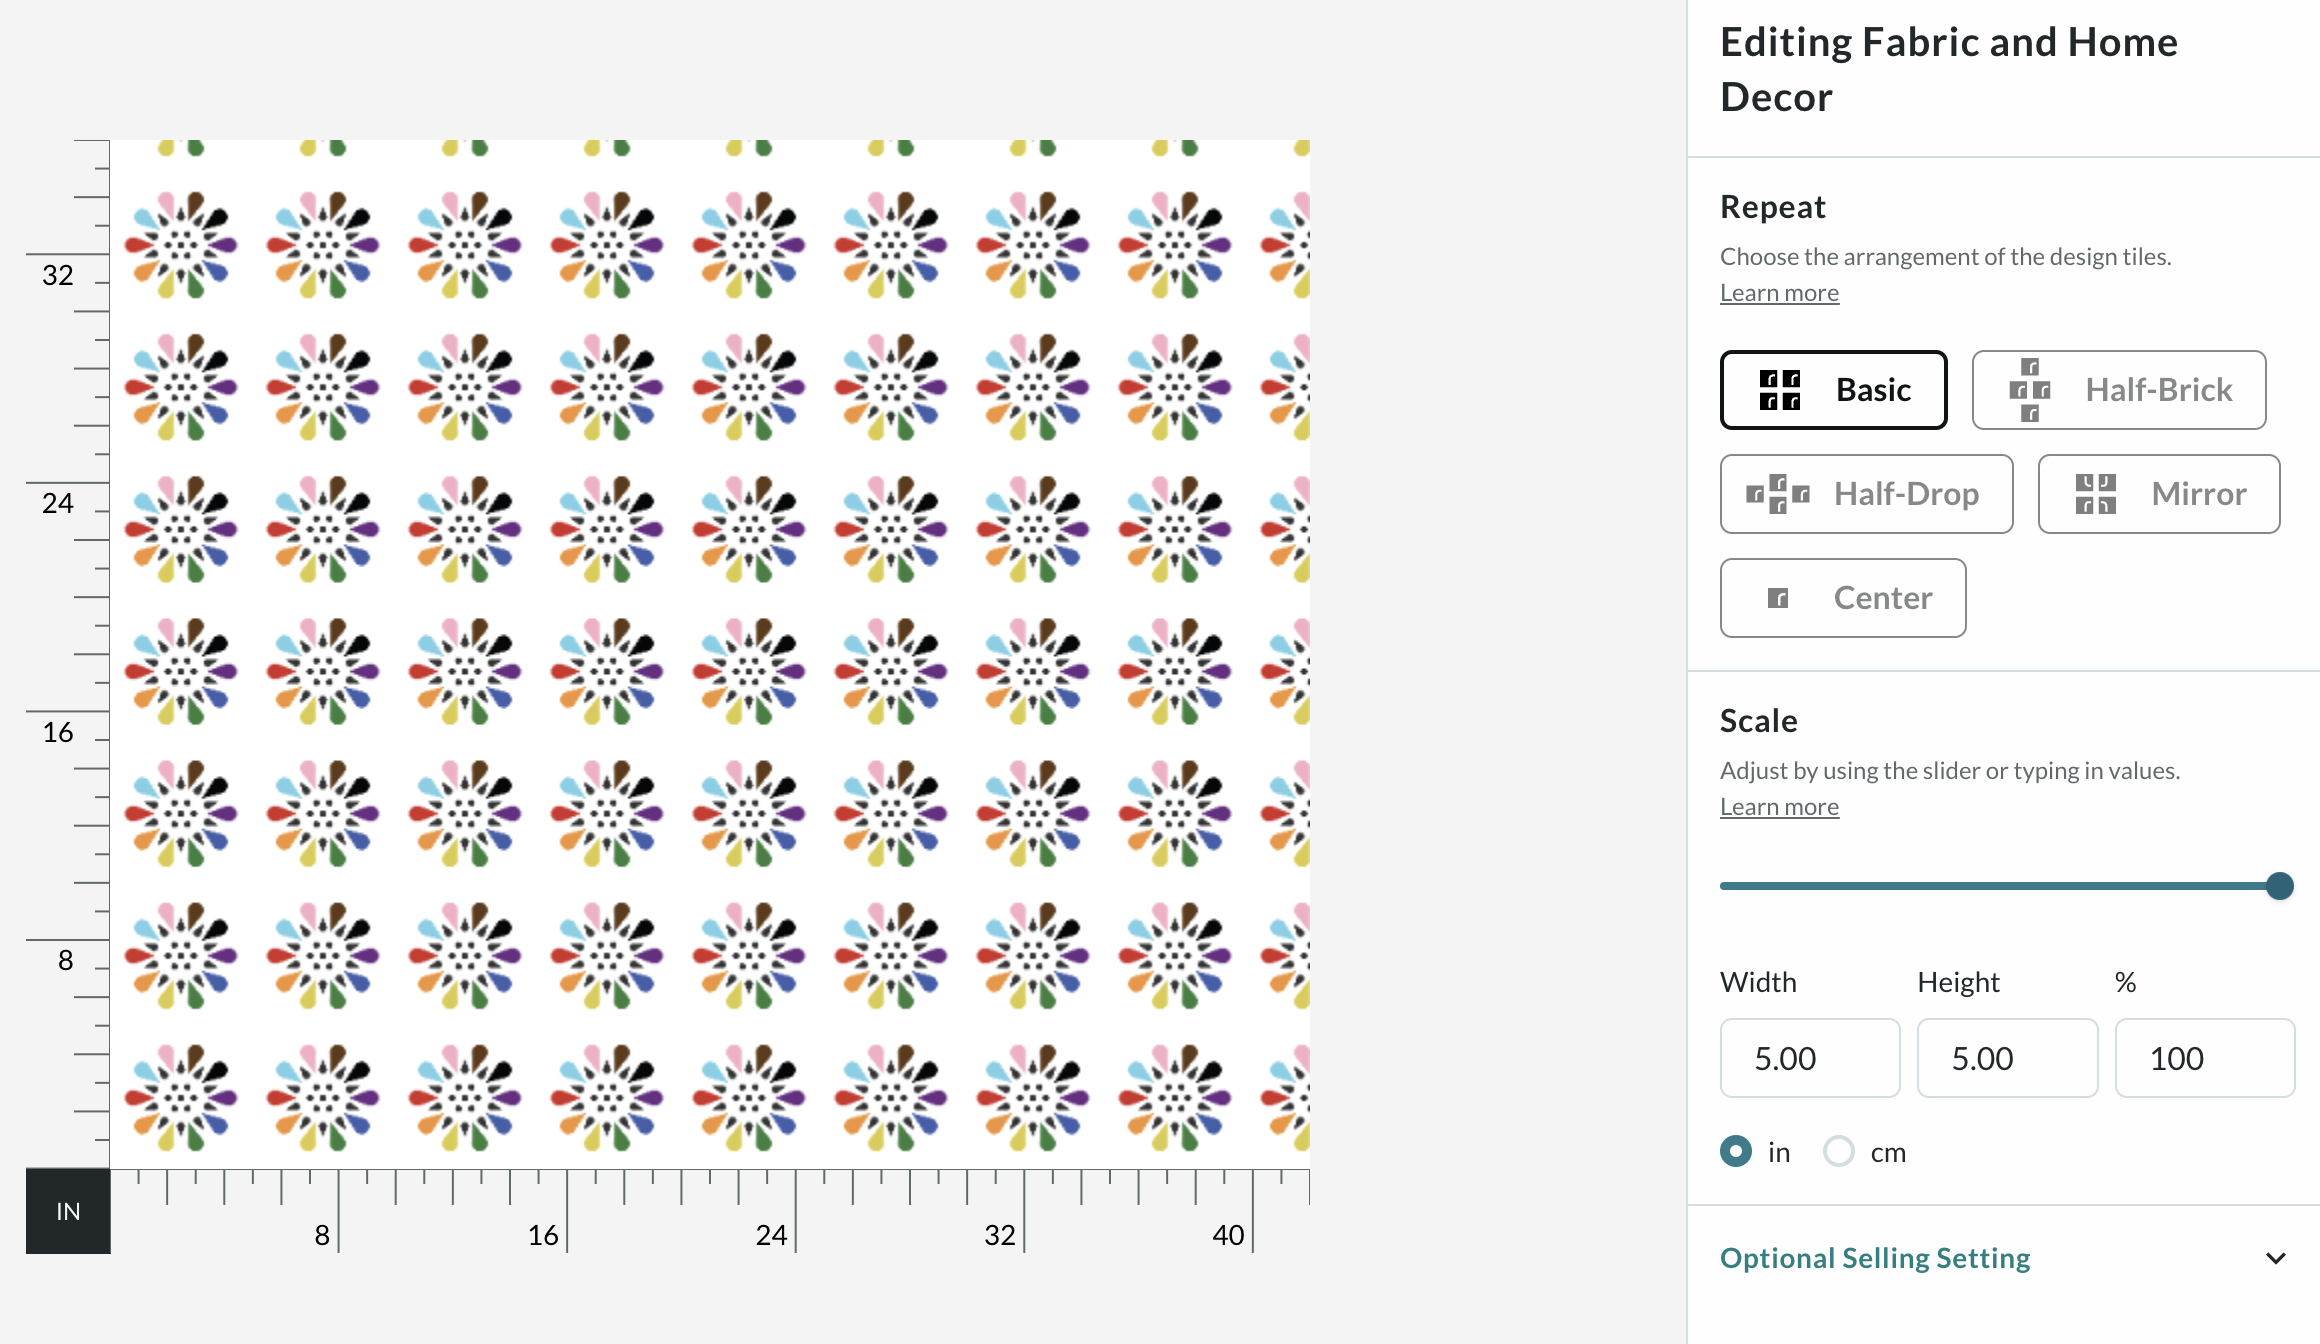Click the Width input field
The image size is (2320, 1344).
1810,1058
